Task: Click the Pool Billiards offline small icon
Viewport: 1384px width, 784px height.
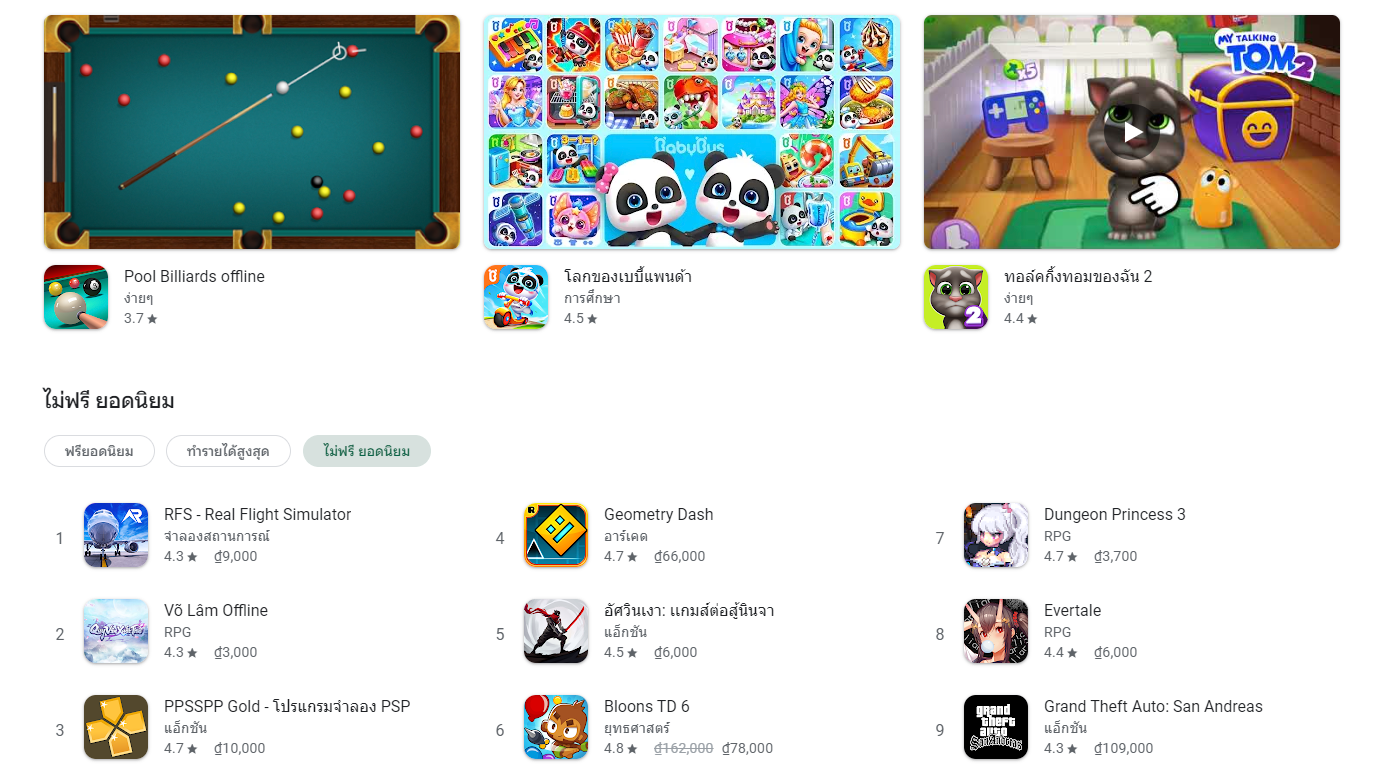Action: pos(76,297)
